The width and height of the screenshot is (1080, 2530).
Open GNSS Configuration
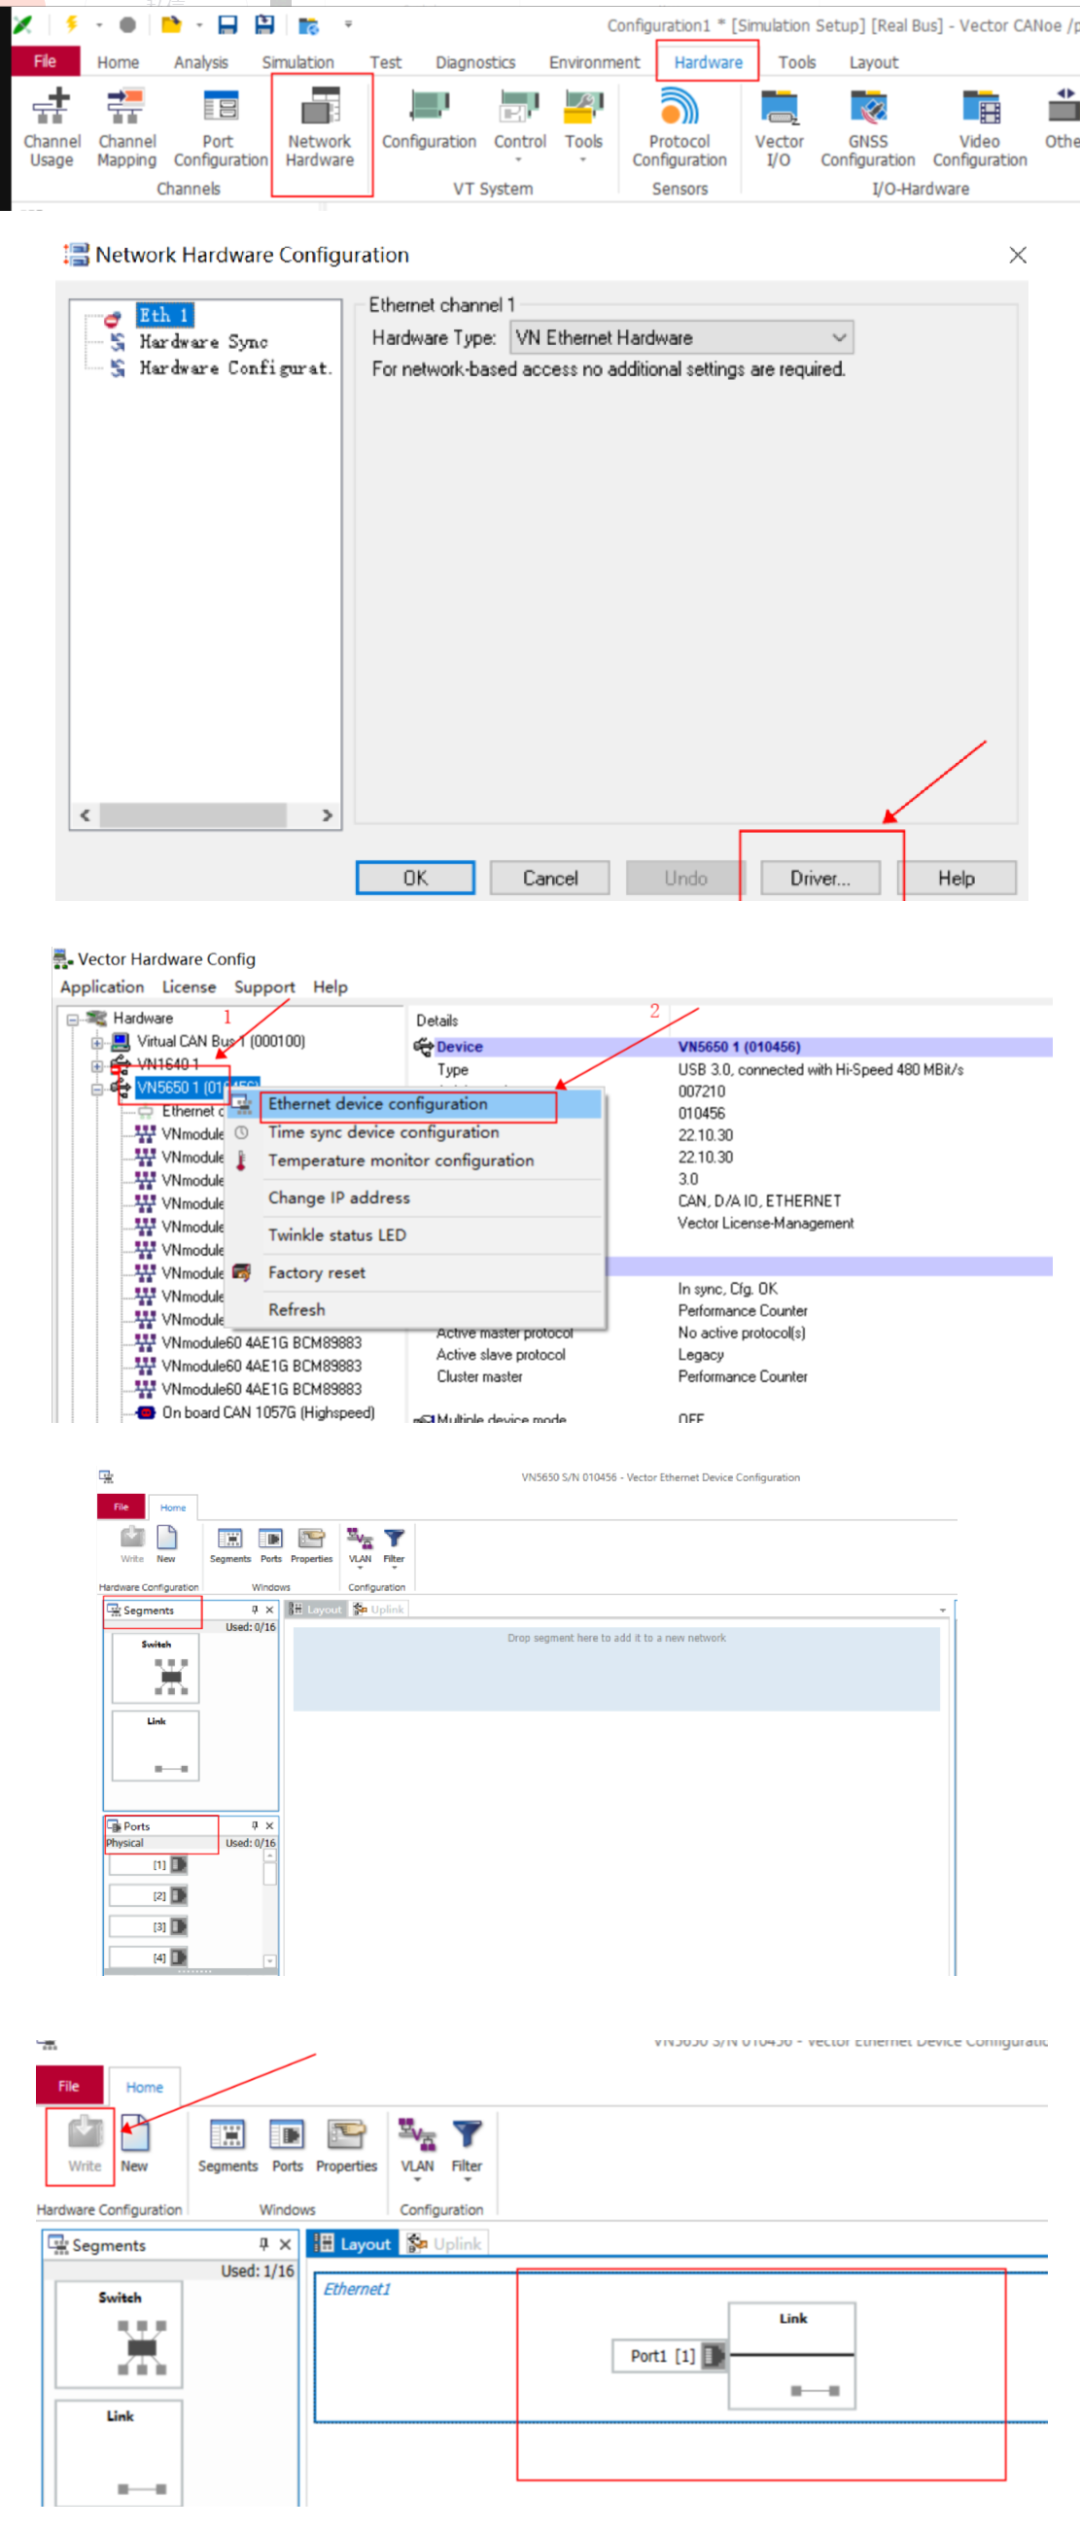[x=868, y=129]
